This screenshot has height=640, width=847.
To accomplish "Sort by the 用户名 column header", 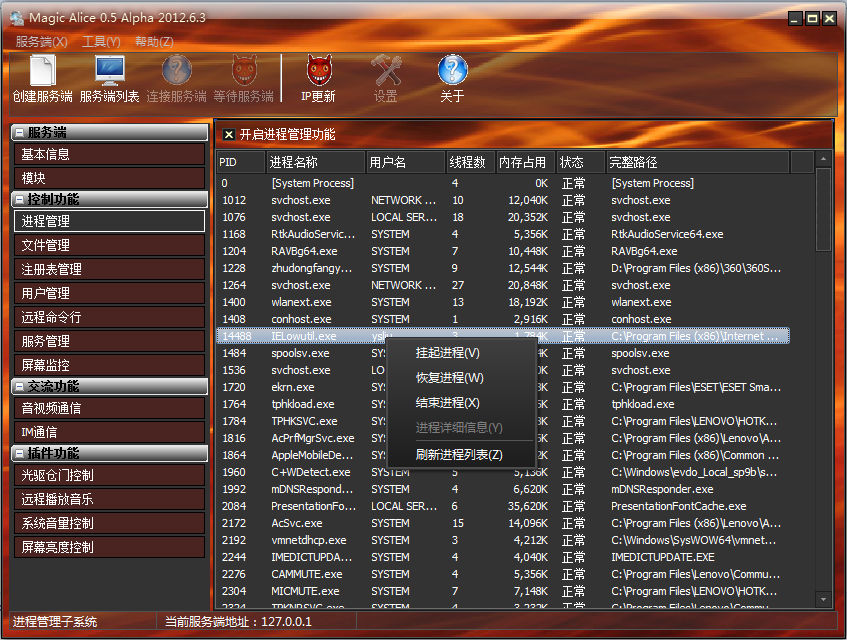I will 406,162.
